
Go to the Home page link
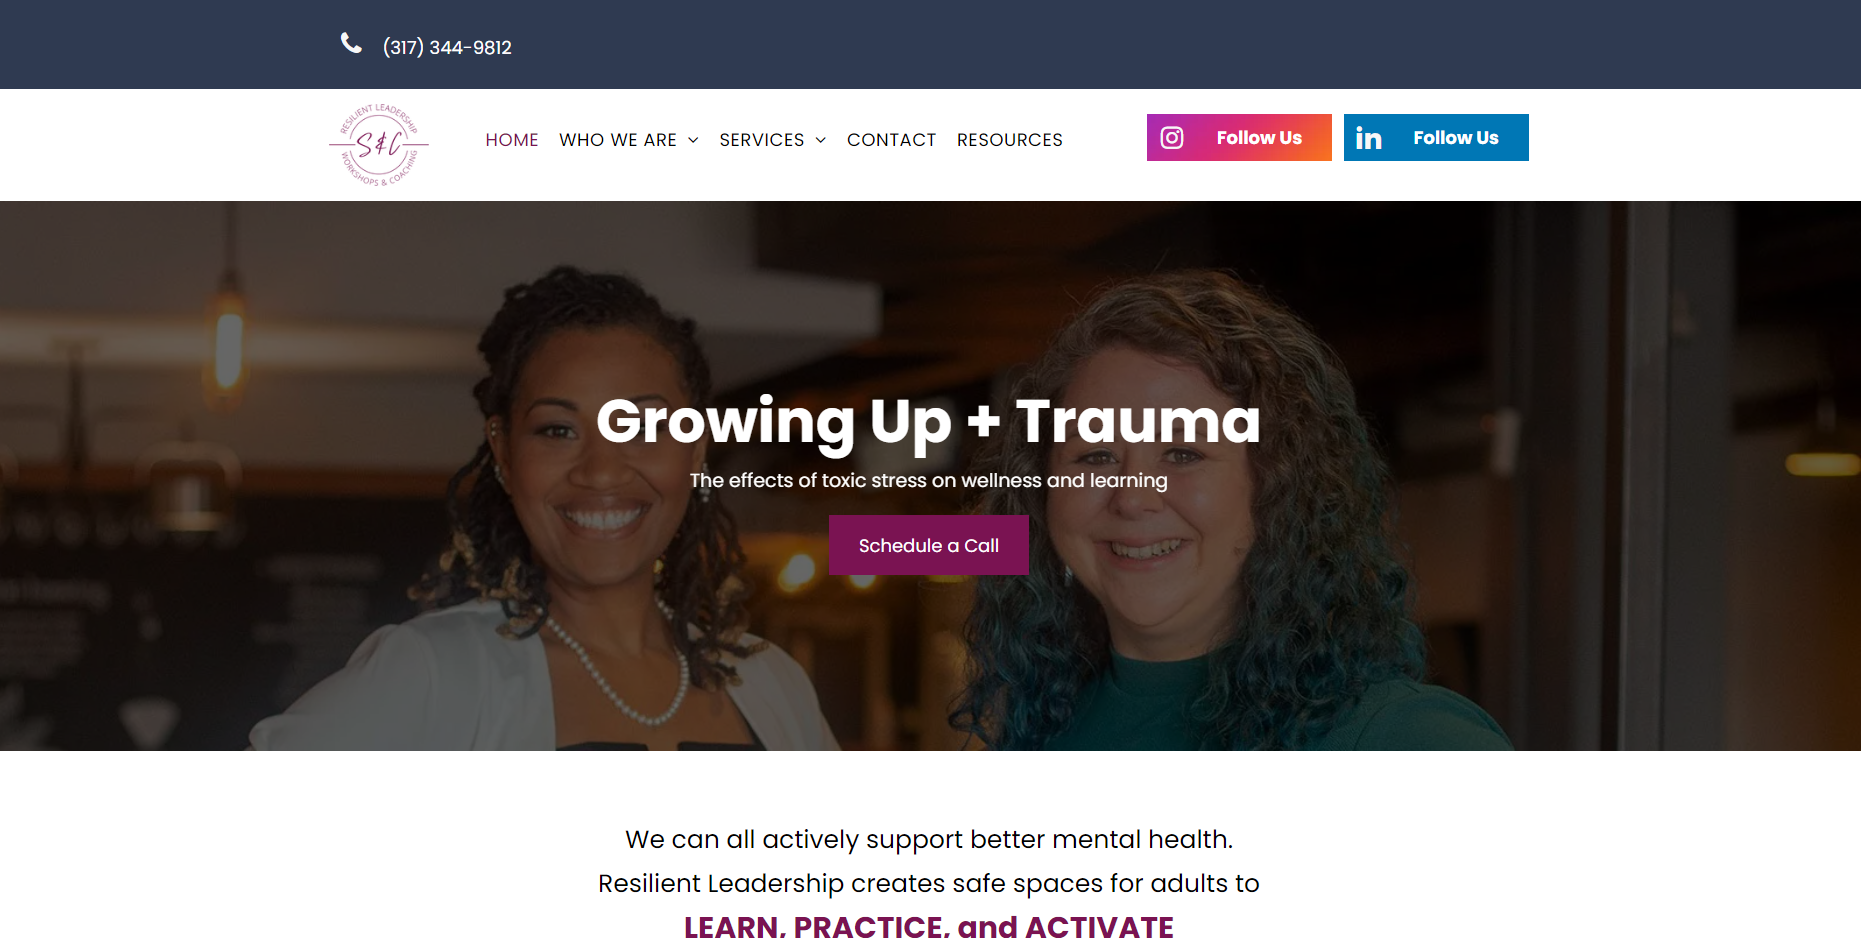tap(512, 140)
